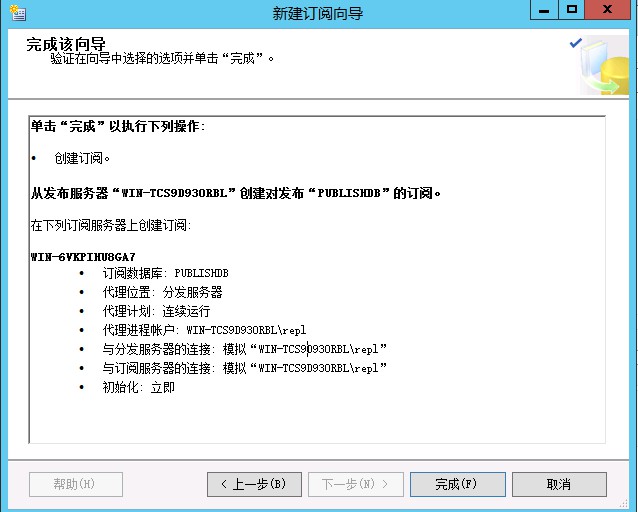The height and width of the screenshot is (512, 638).
Task: Click the 取消 button
Action: click(558, 484)
